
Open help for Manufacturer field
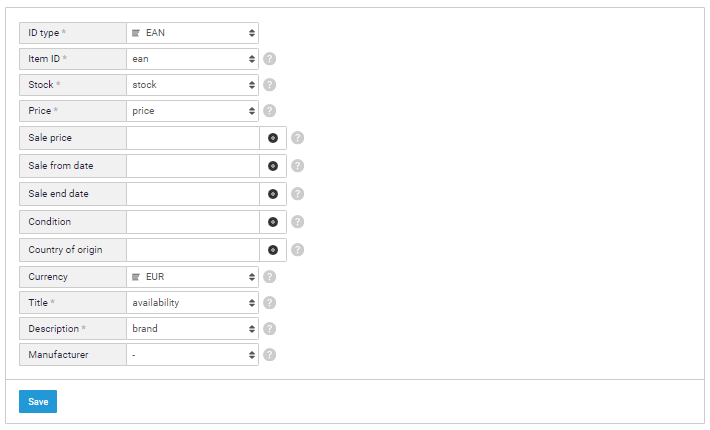tap(270, 354)
